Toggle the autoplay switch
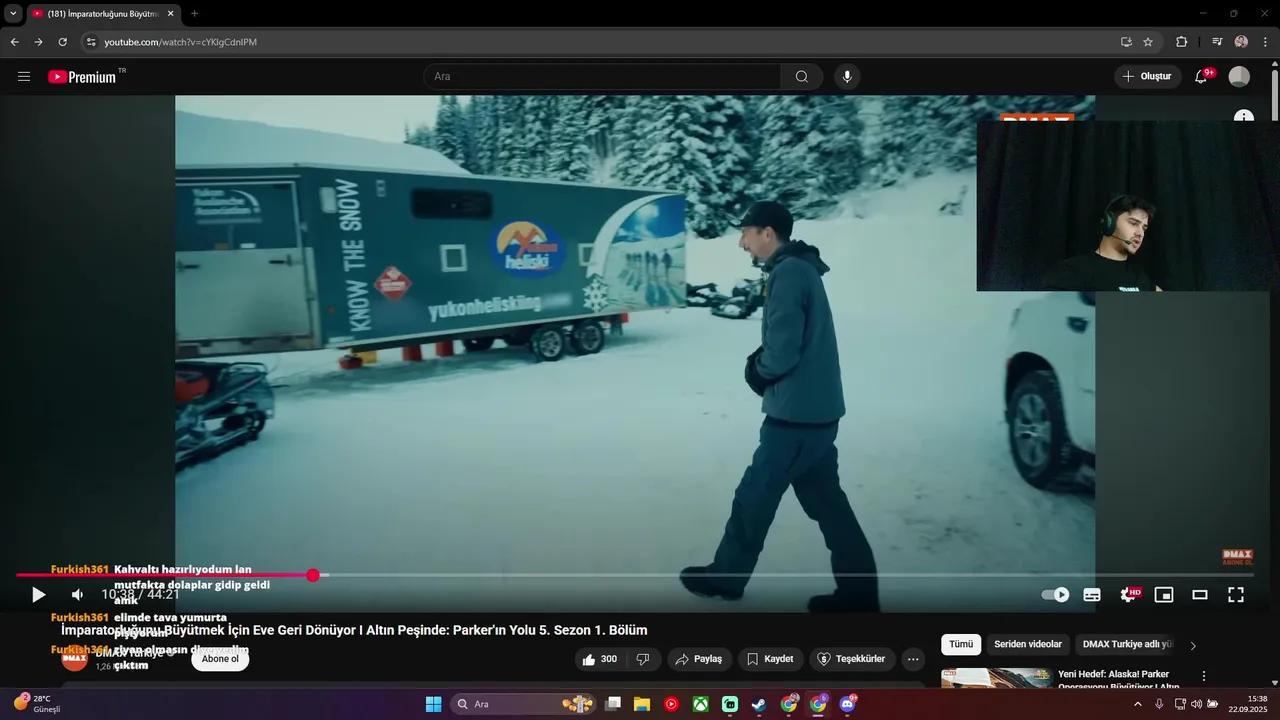Viewport: 1280px width, 720px height. click(1055, 595)
